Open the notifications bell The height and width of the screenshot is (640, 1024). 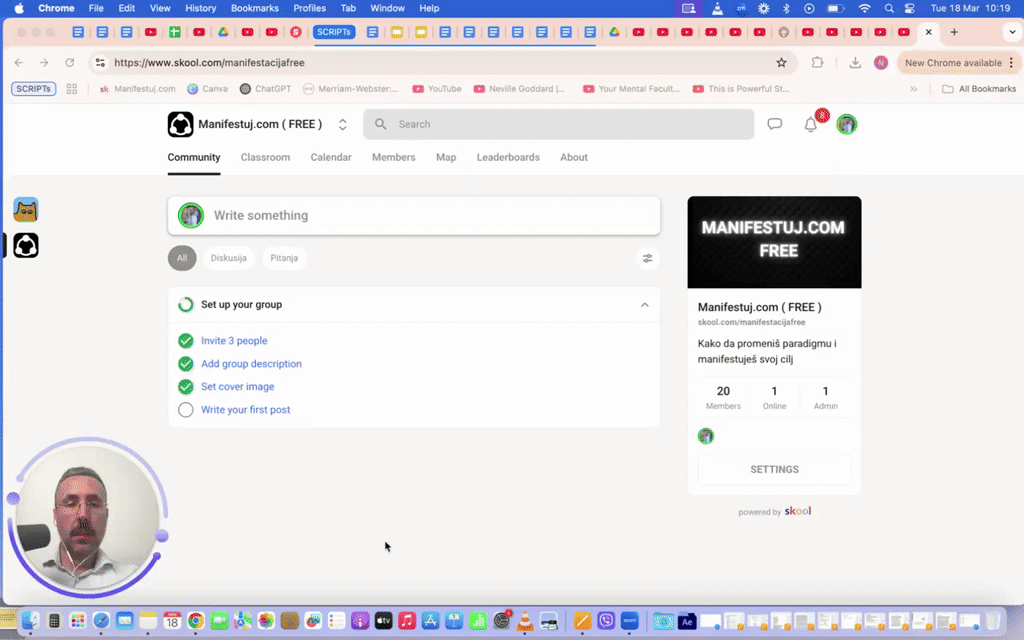tap(810, 125)
